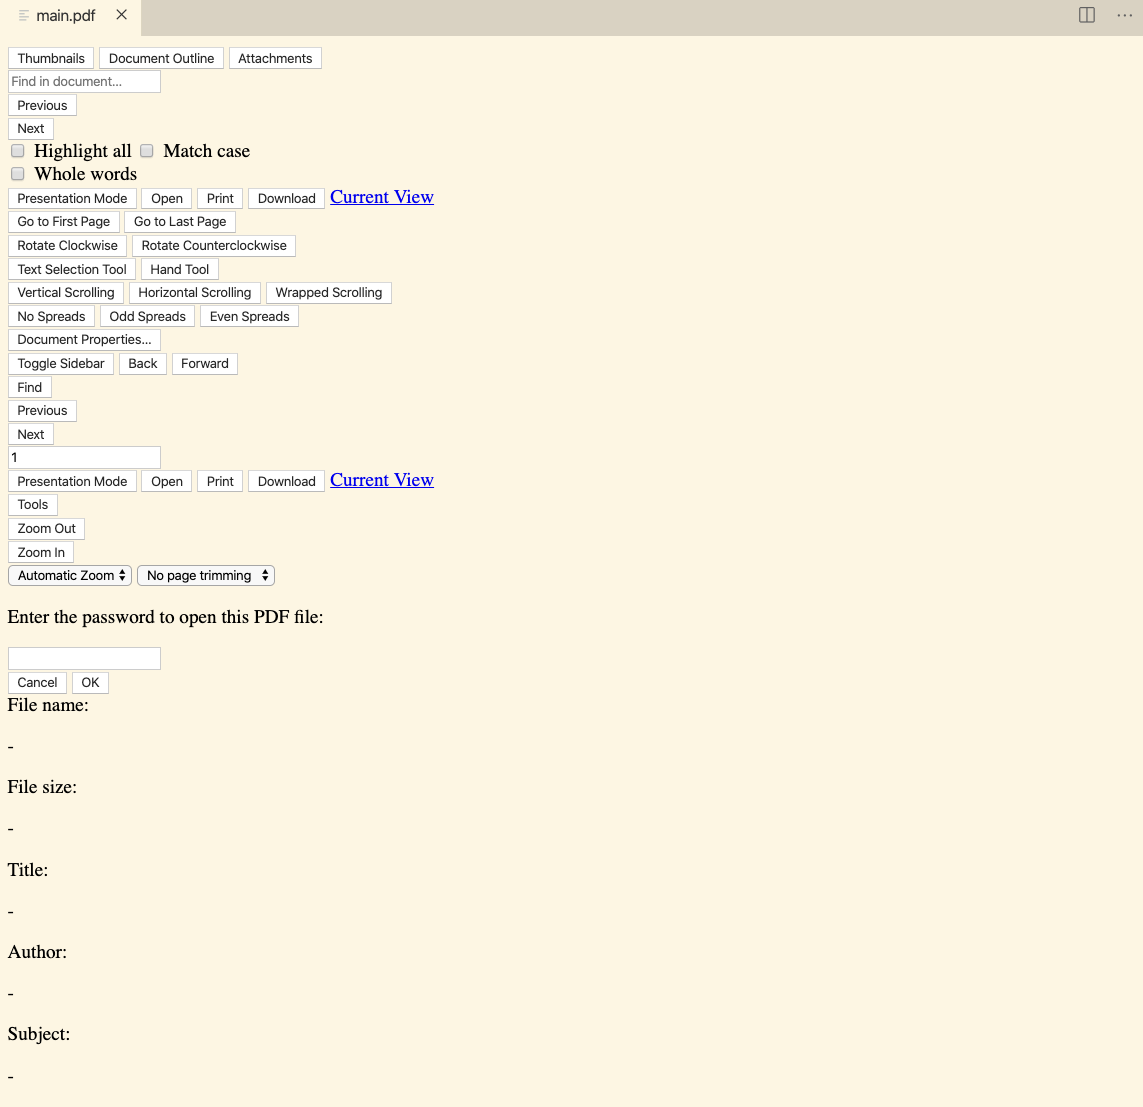Image resolution: width=1143 pixels, height=1107 pixels.
Task: Click the Find button
Action: click(29, 387)
